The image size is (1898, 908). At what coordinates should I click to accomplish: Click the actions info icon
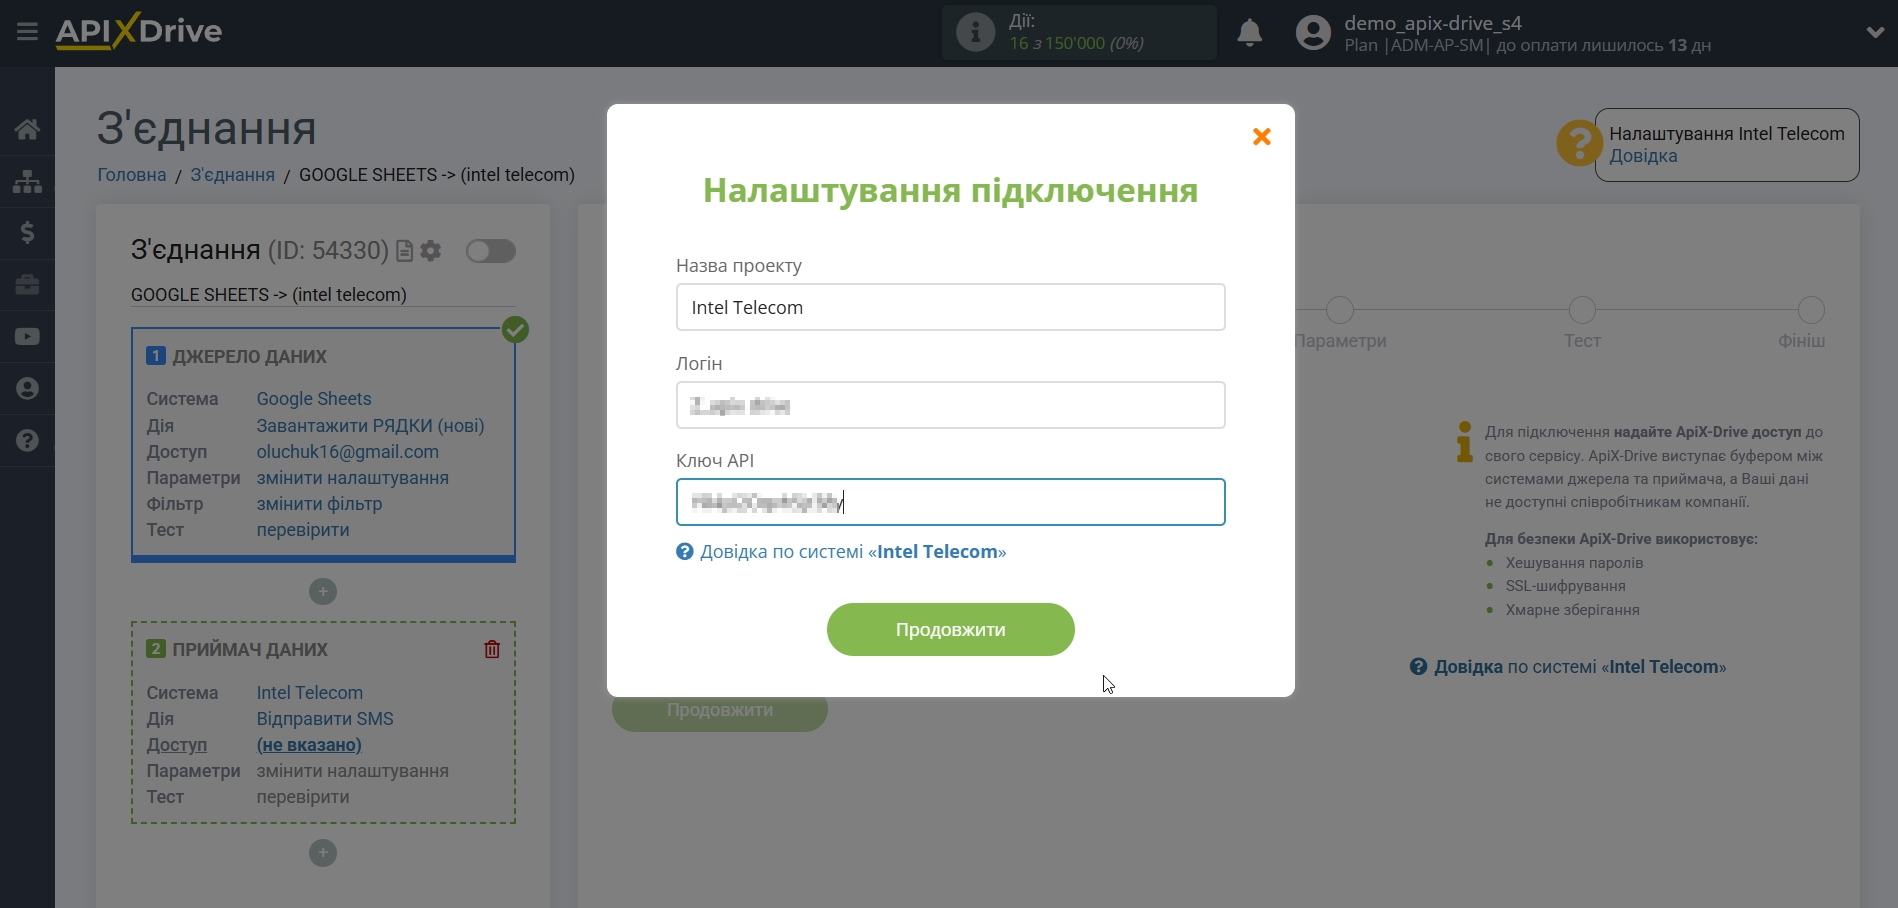pyautogui.click(x=975, y=33)
